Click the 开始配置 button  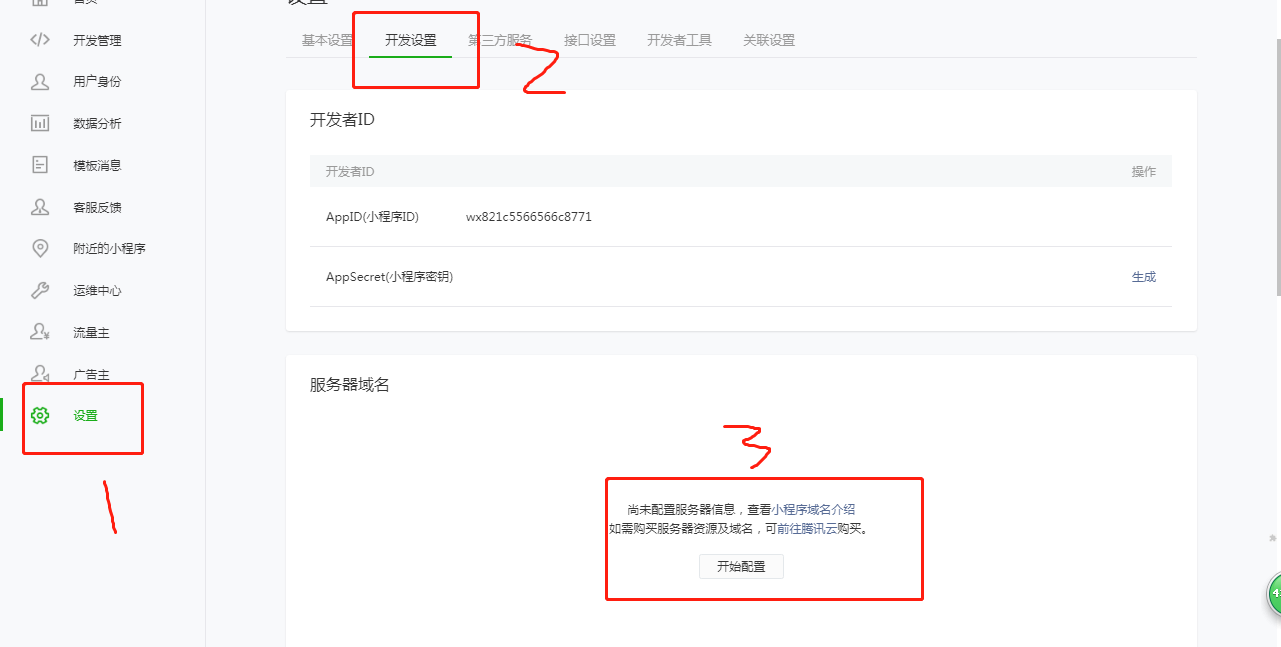point(741,566)
